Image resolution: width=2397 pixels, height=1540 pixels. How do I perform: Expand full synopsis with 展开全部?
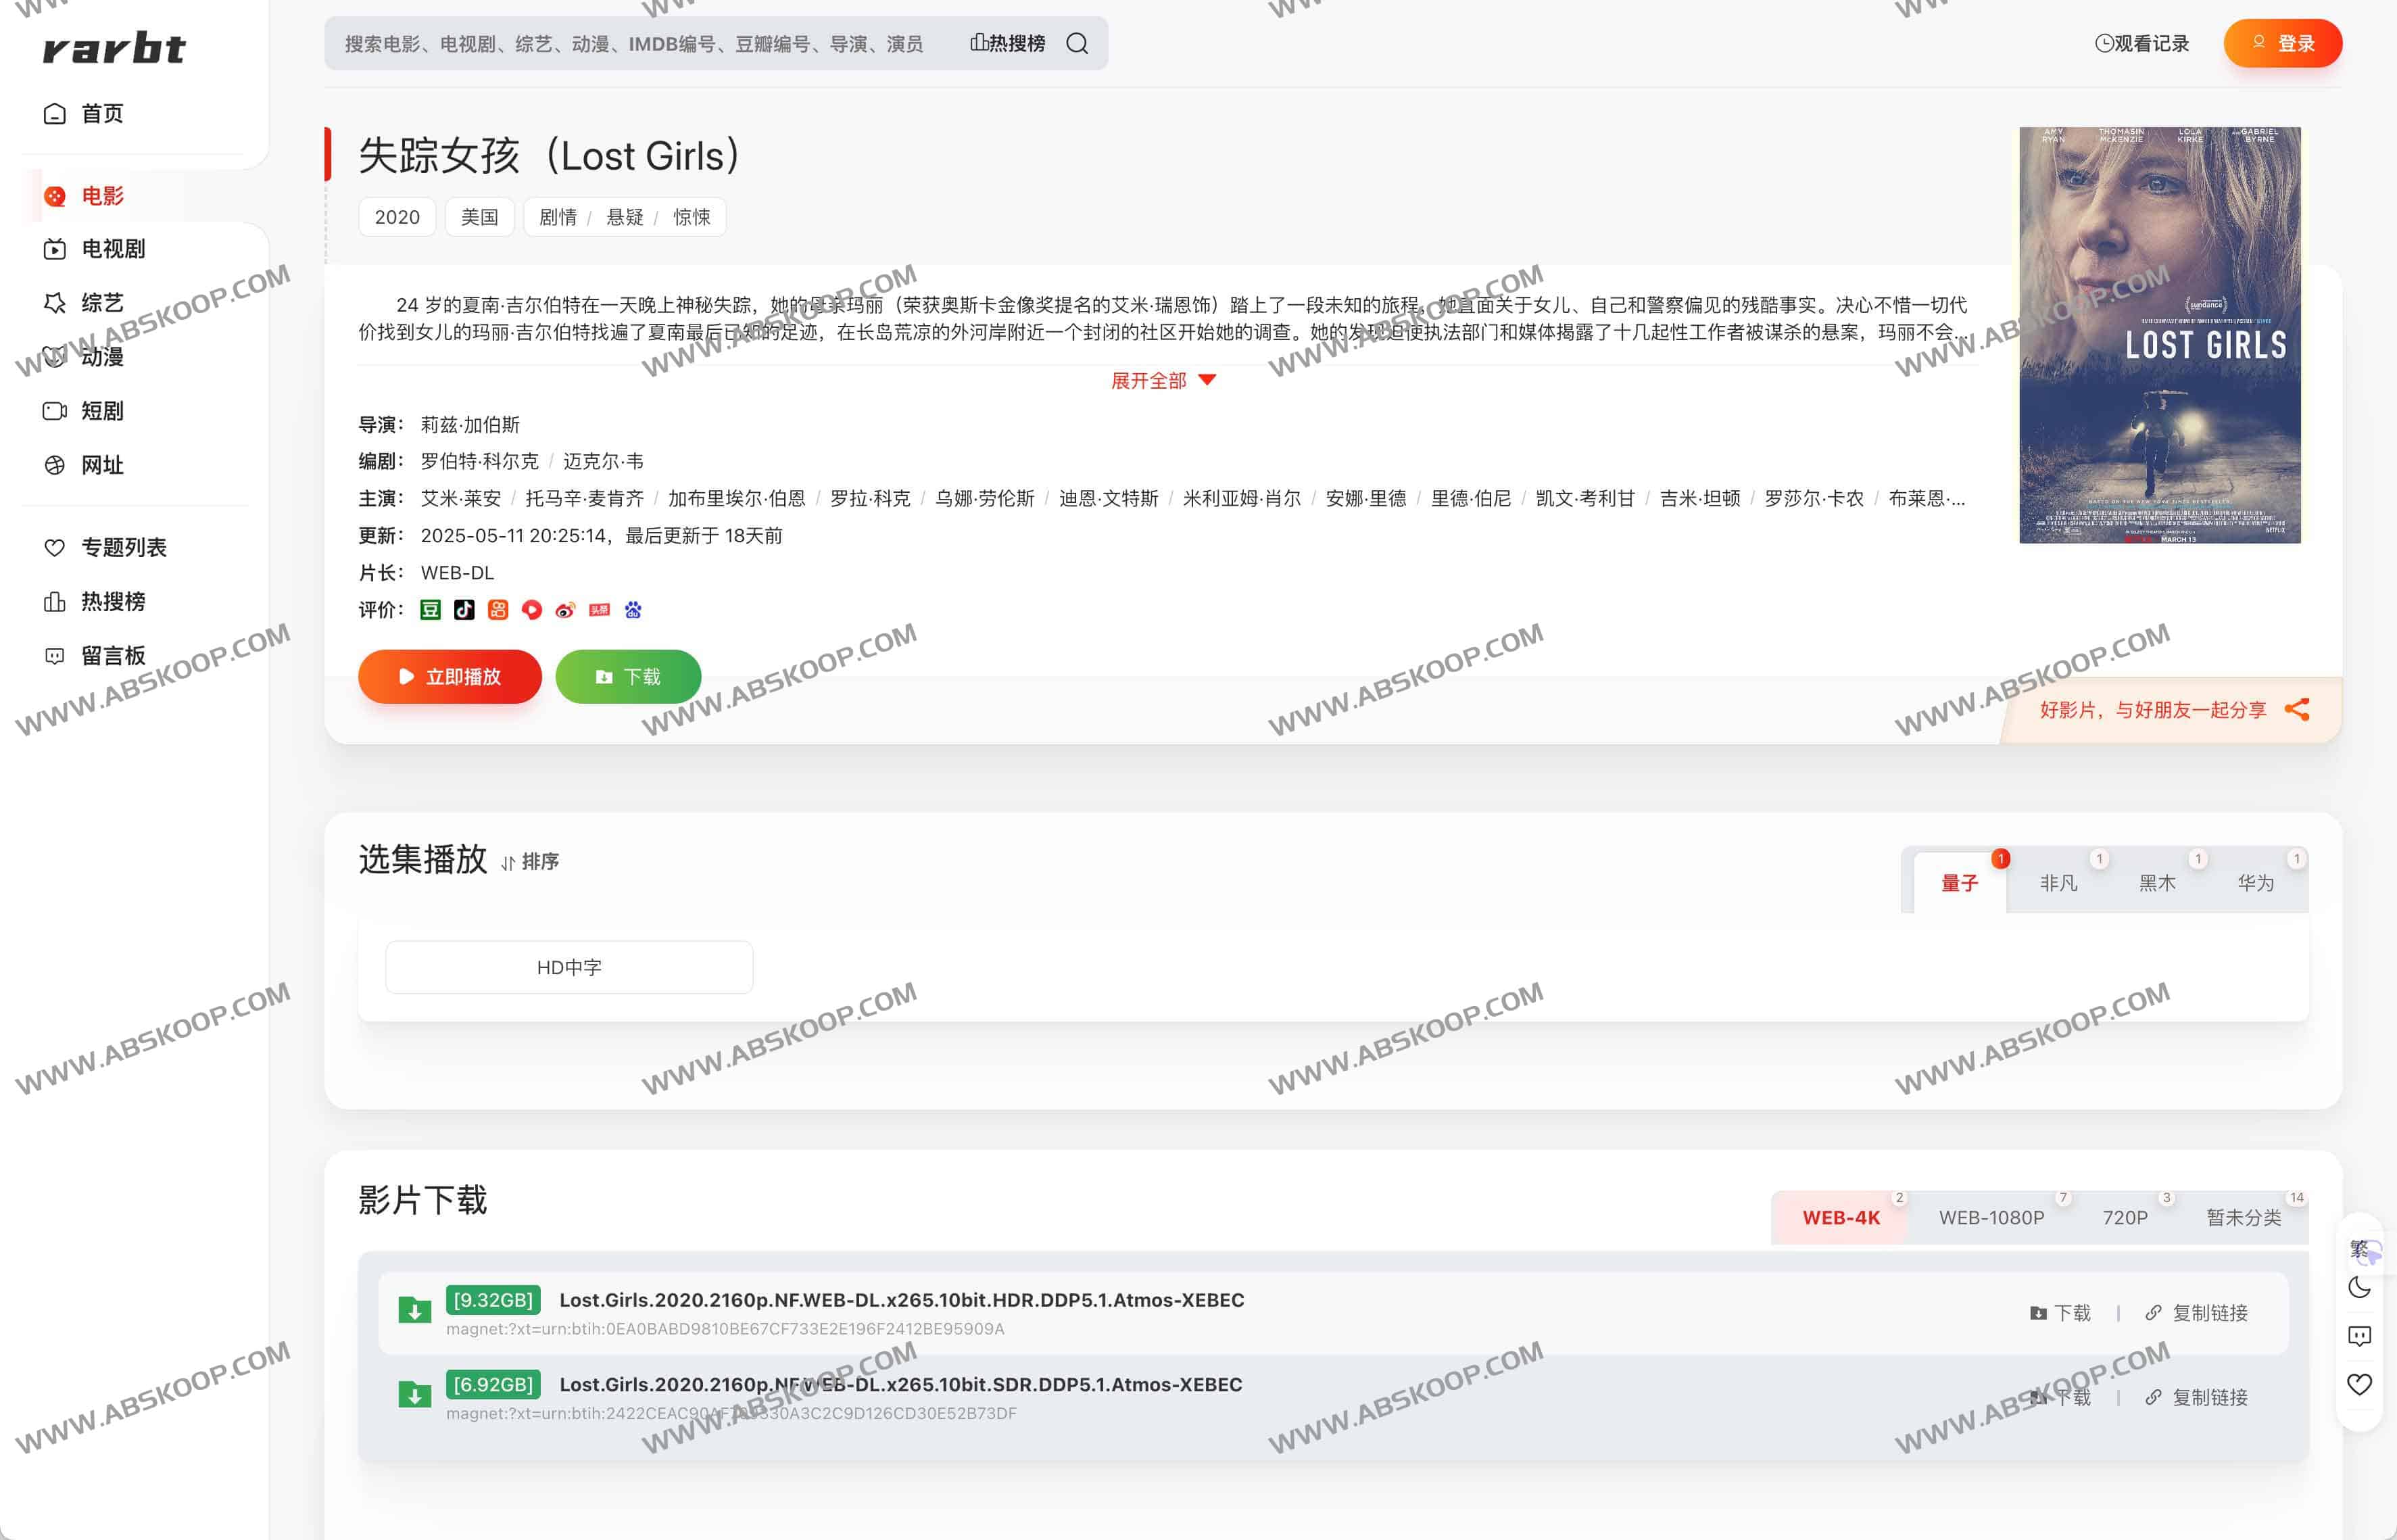click(1162, 380)
